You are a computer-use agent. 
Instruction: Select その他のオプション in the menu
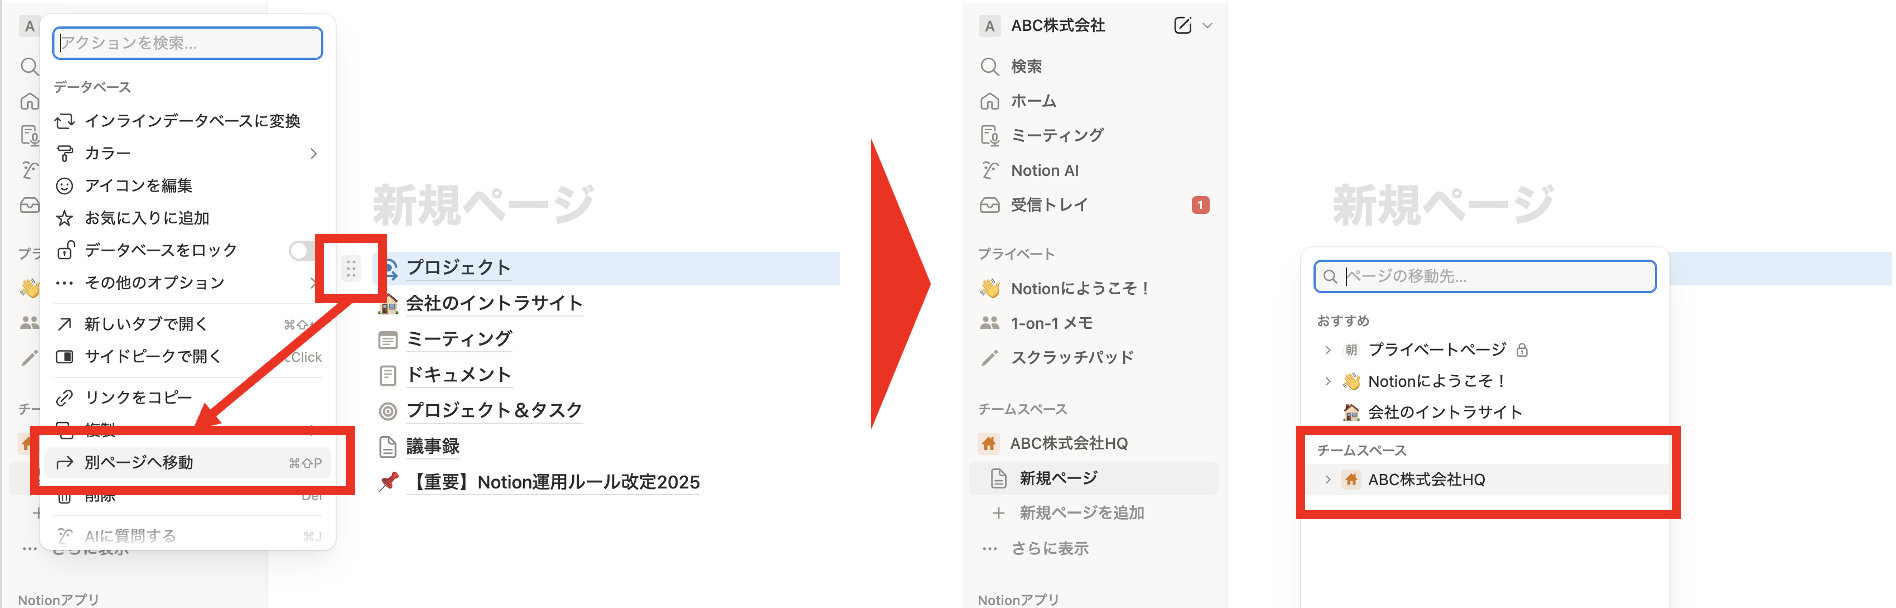pos(188,283)
